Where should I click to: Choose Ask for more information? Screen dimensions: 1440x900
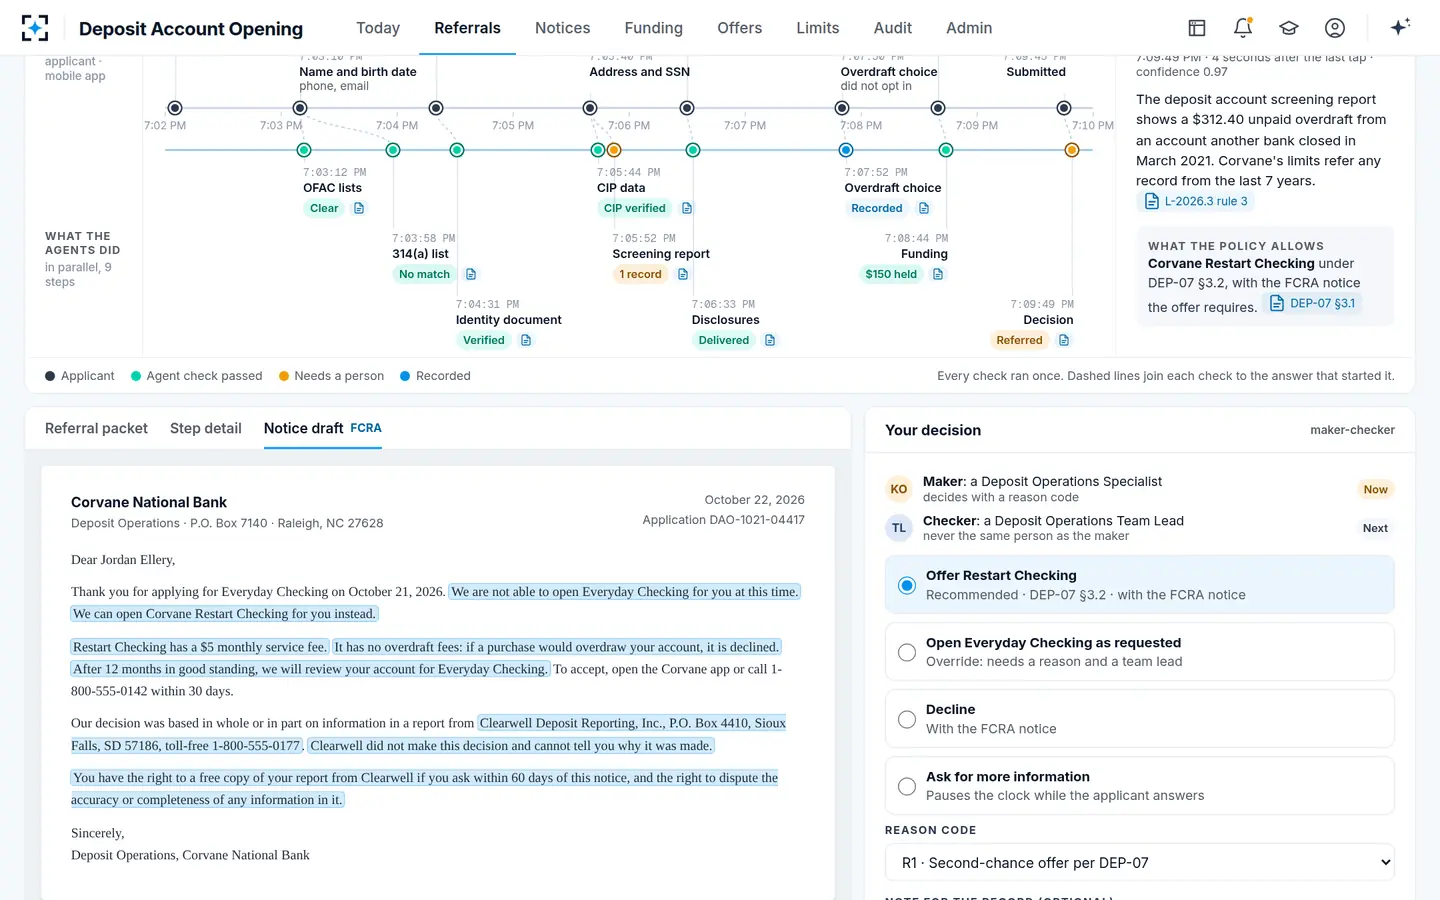[1140, 786]
